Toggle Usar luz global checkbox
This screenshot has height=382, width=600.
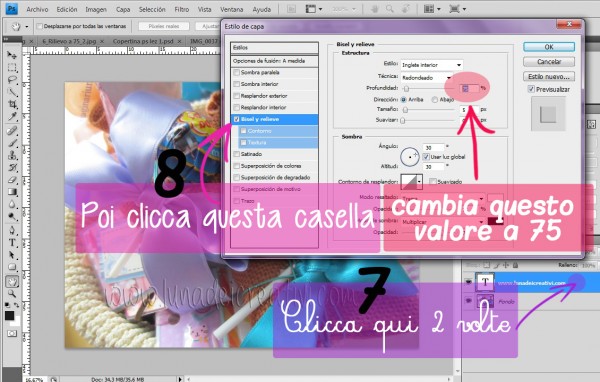pos(426,157)
